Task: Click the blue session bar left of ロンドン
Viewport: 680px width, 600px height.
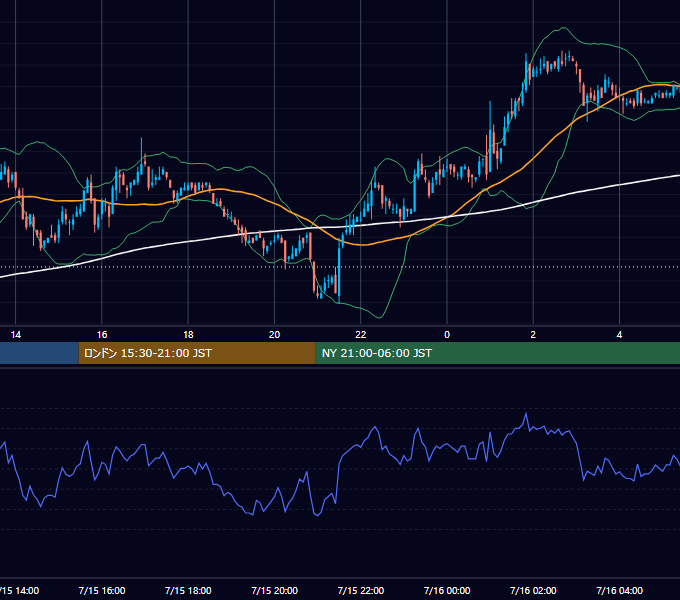Action: [x=39, y=353]
